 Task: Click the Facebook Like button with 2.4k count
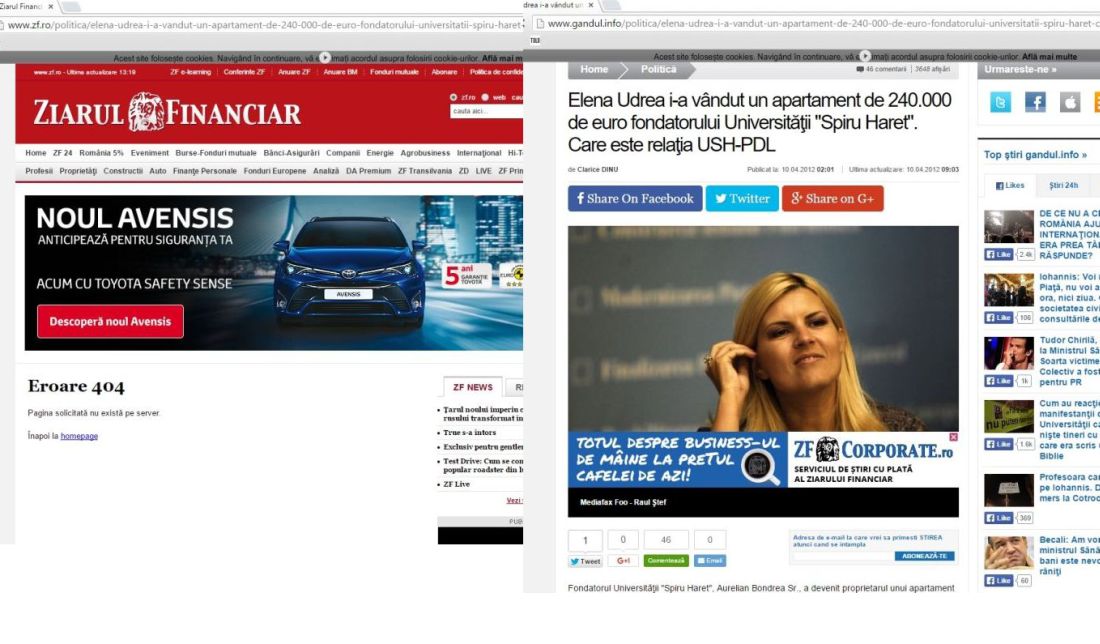(x=999, y=255)
